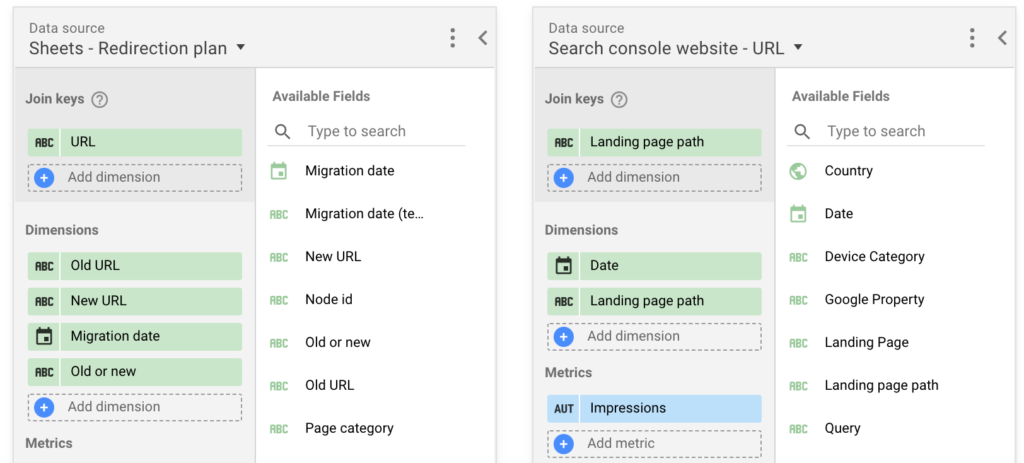Open the three-dot menu of the Search console data source
The image size is (1024, 463).
(972, 38)
